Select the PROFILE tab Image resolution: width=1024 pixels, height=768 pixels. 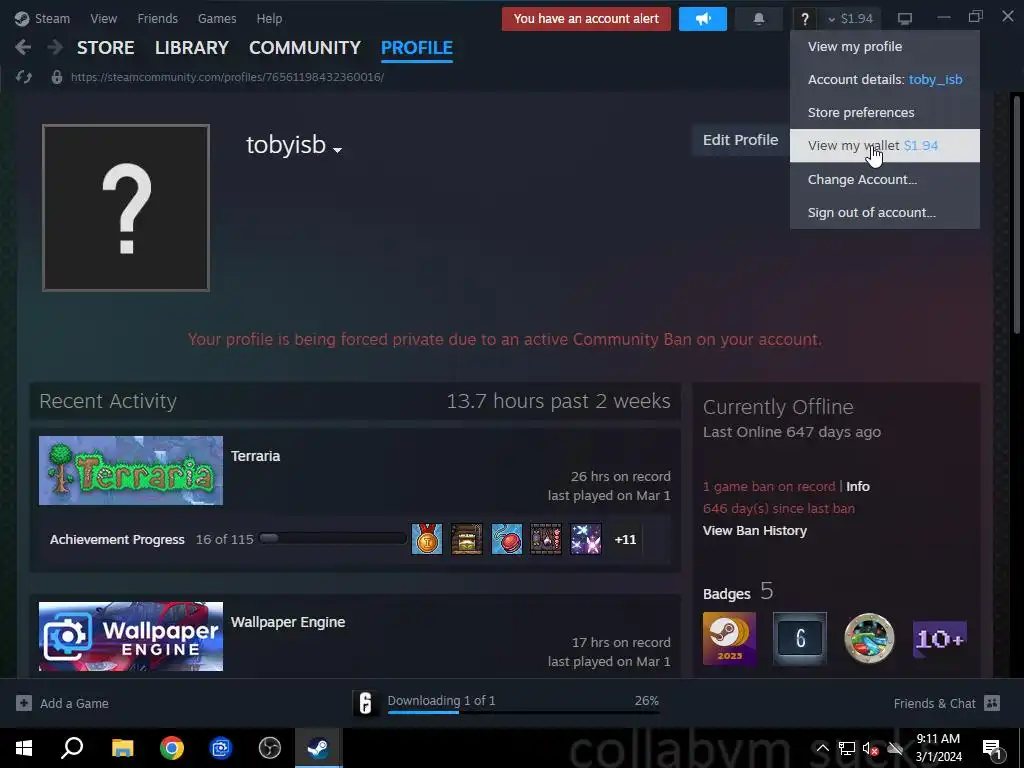(417, 48)
